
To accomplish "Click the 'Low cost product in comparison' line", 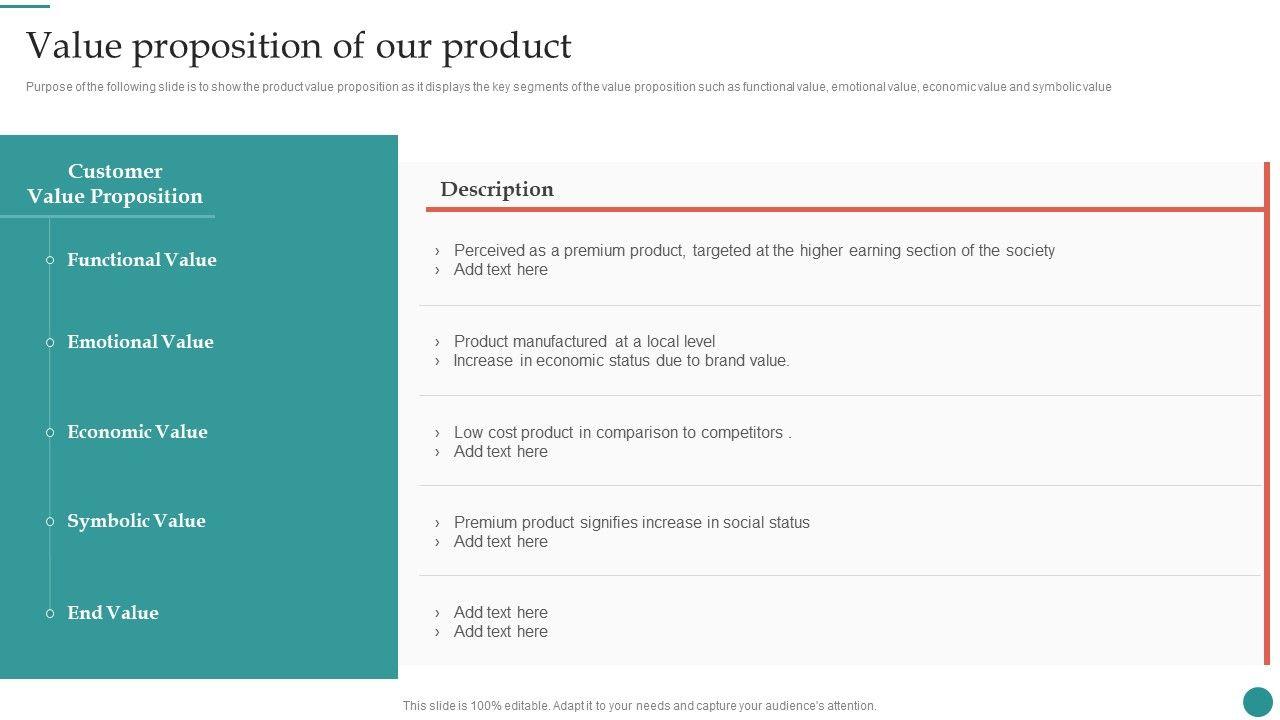I will click(x=622, y=433).
